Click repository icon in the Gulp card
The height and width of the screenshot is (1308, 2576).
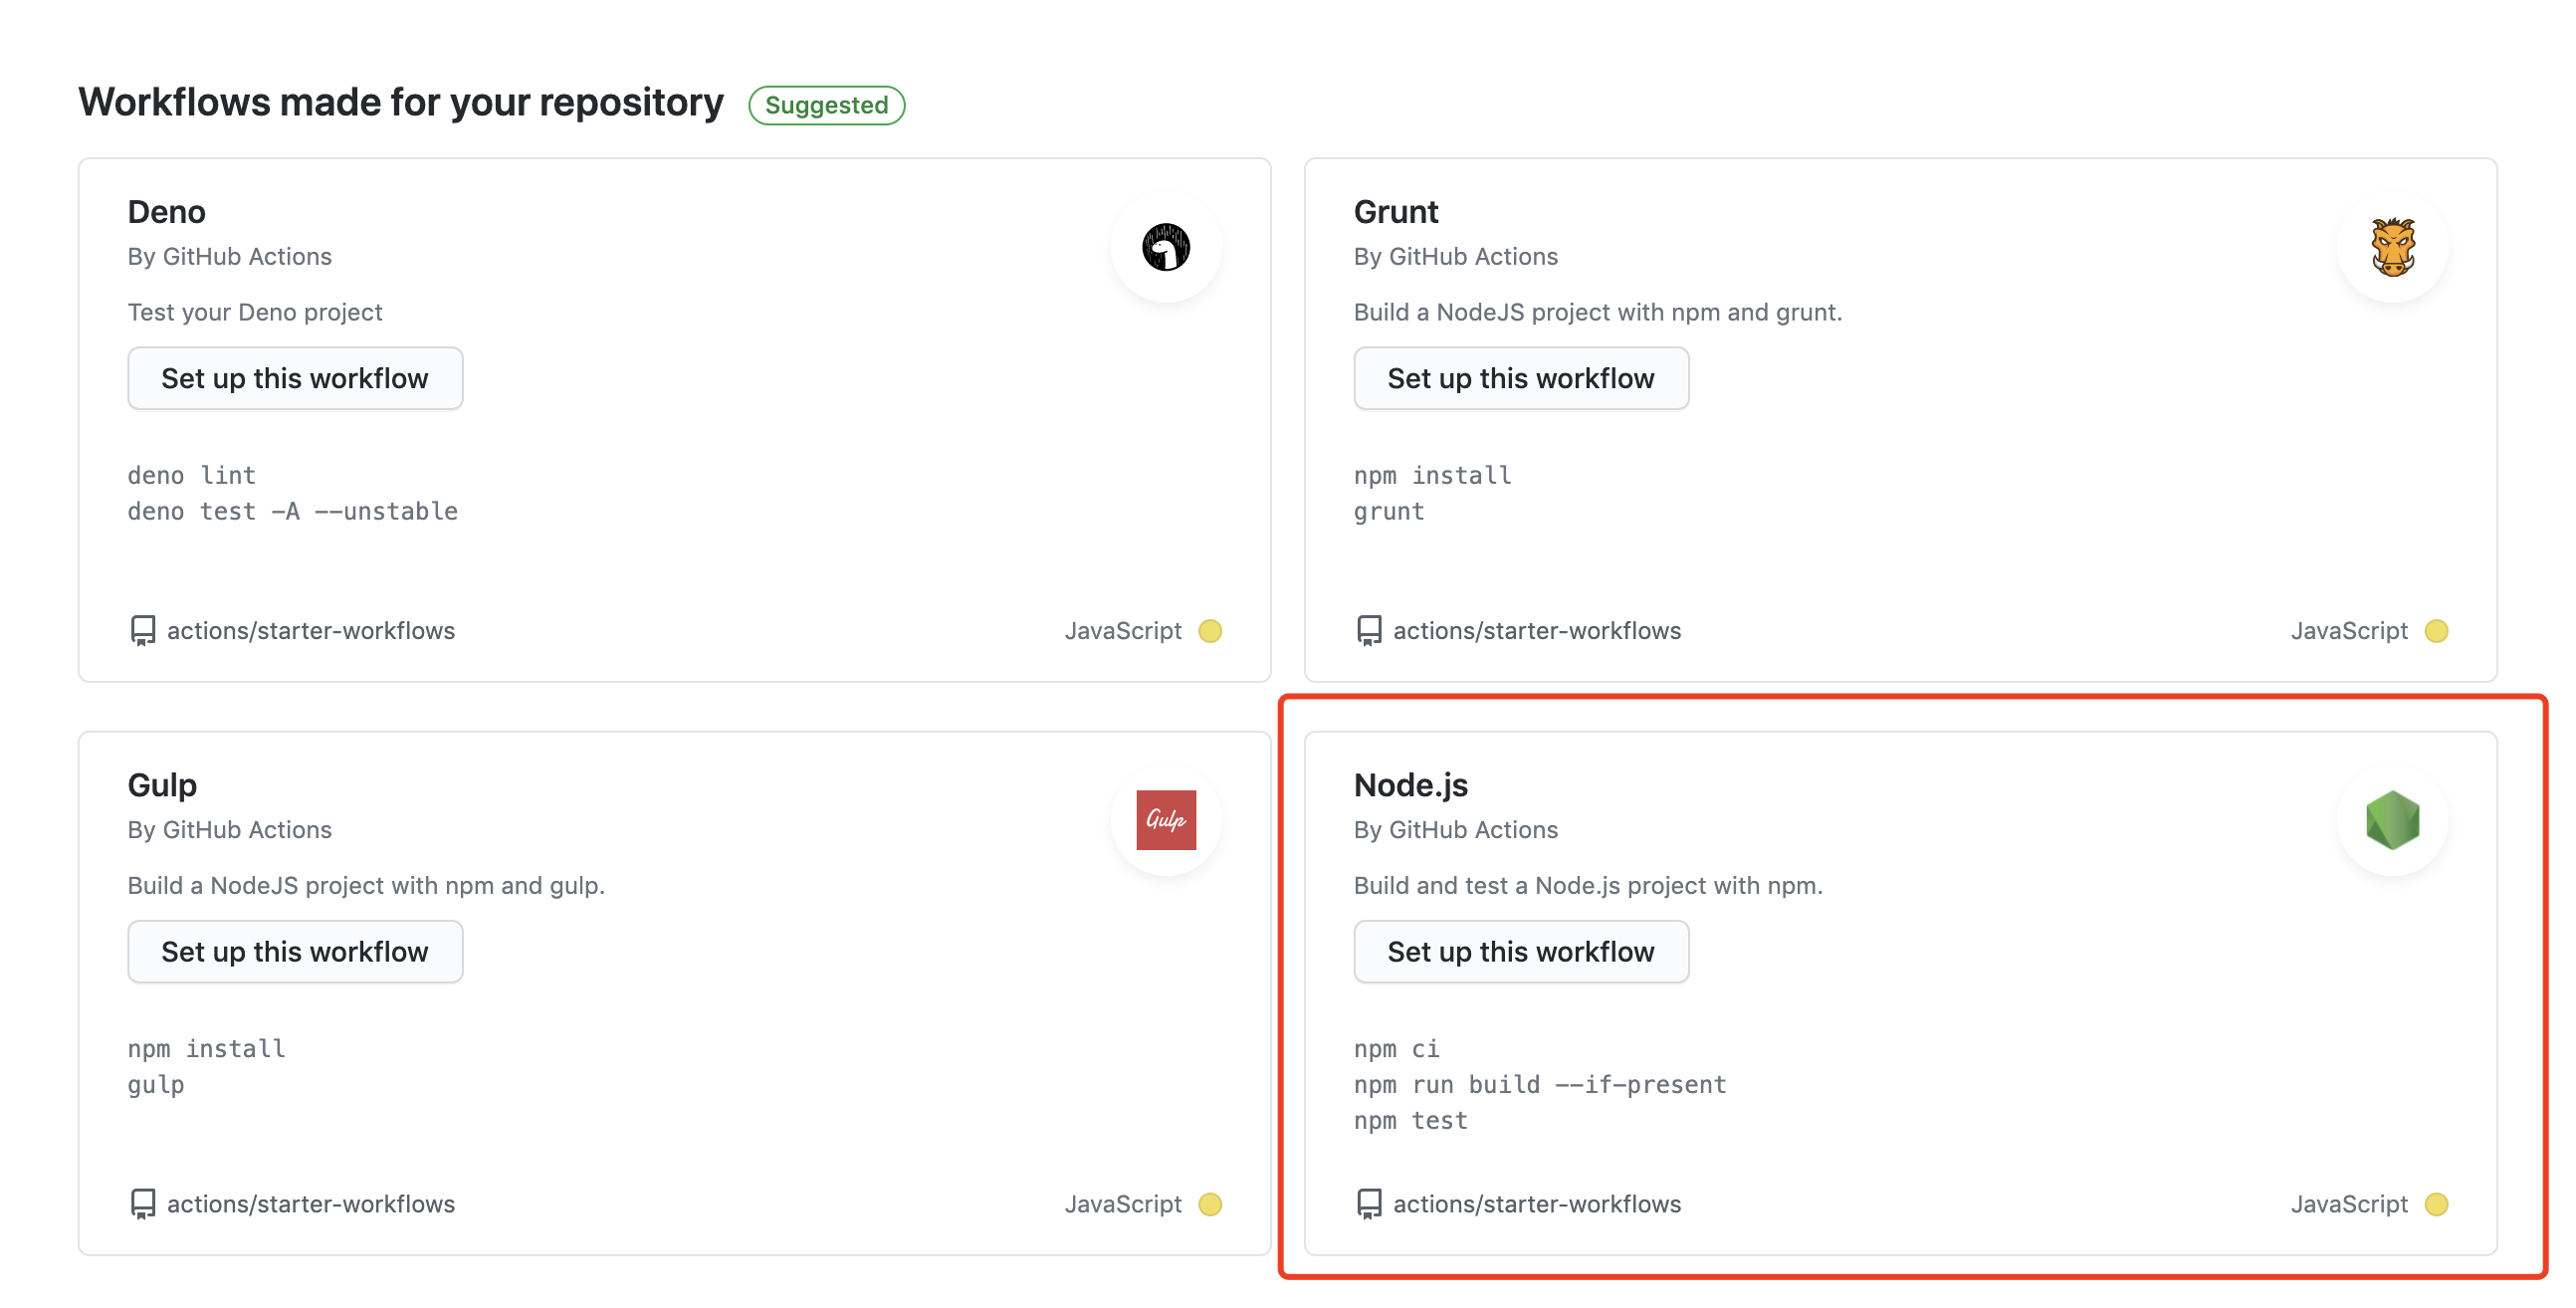pos(143,1204)
